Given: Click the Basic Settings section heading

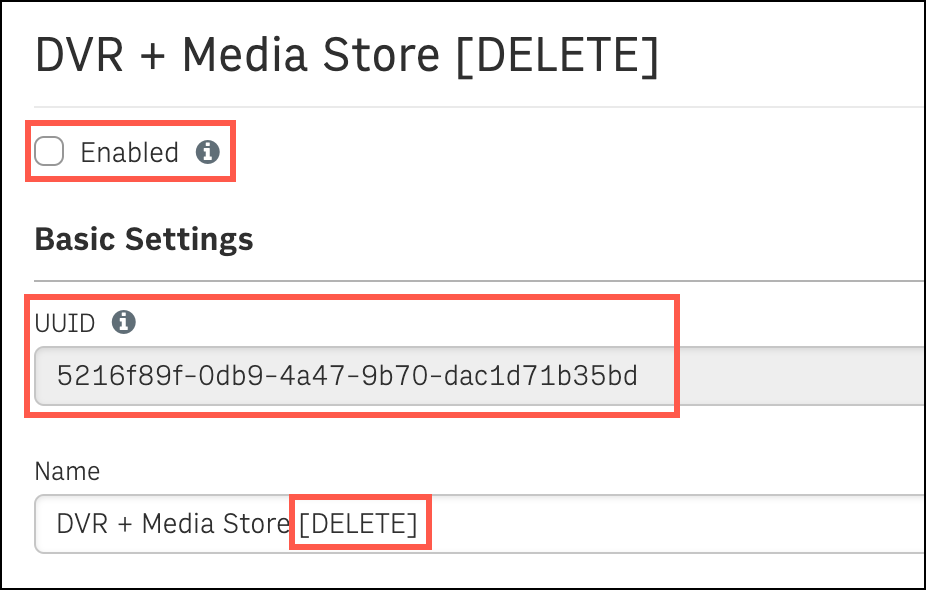Looking at the screenshot, I should tap(144, 239).
